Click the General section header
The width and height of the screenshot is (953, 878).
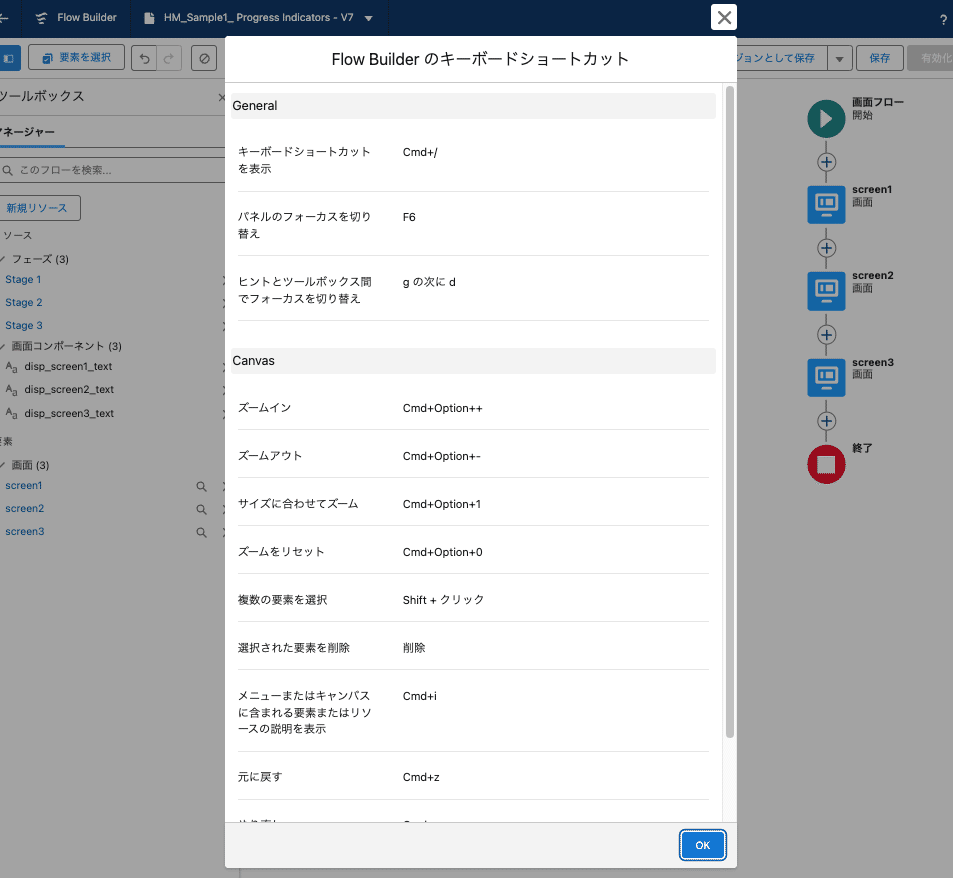pyautogui.click(x=473, y=106)
